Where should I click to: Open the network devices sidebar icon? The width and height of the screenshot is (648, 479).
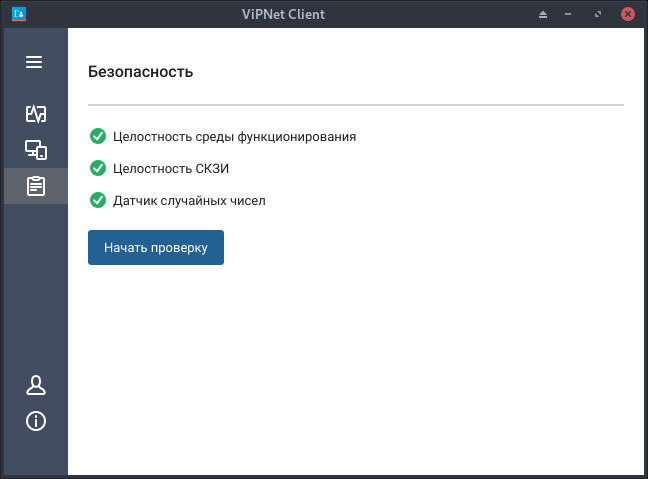pyautogui.click(x=36, y=150)
